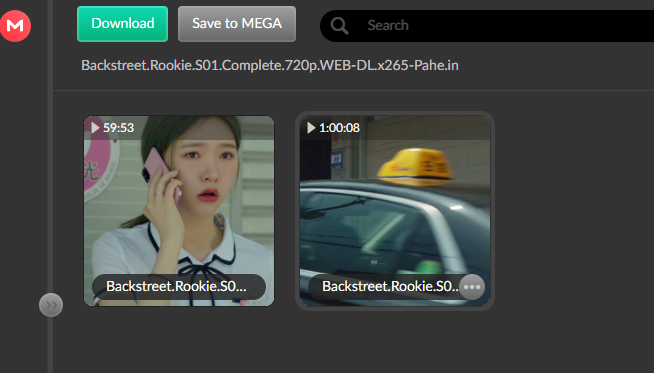Open the three-dots options on the taxi video

(x=472, y=287)
